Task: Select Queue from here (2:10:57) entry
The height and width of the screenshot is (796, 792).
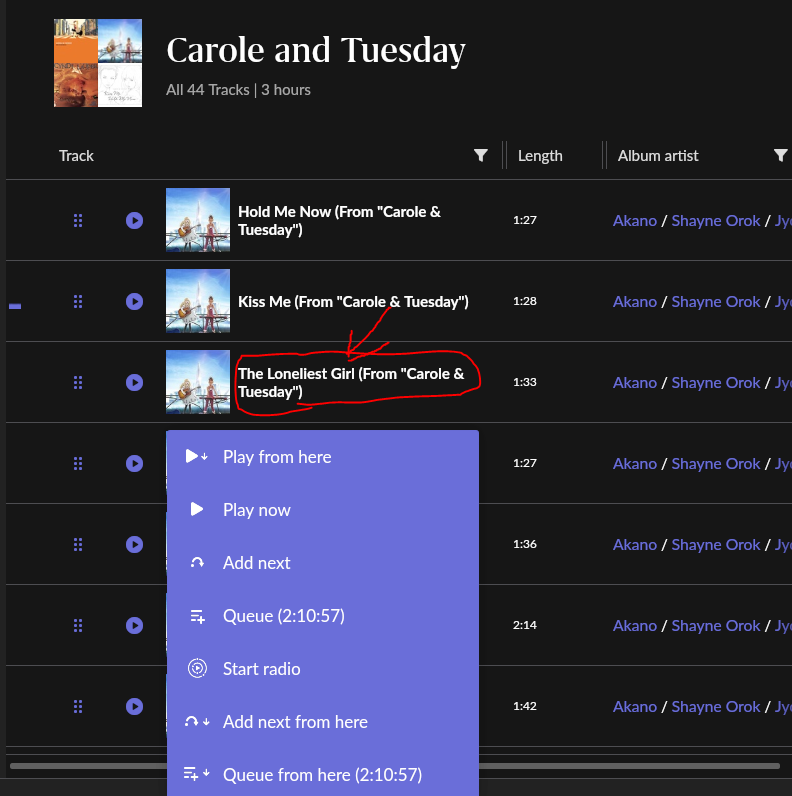Action: click(x=322, y=775)
